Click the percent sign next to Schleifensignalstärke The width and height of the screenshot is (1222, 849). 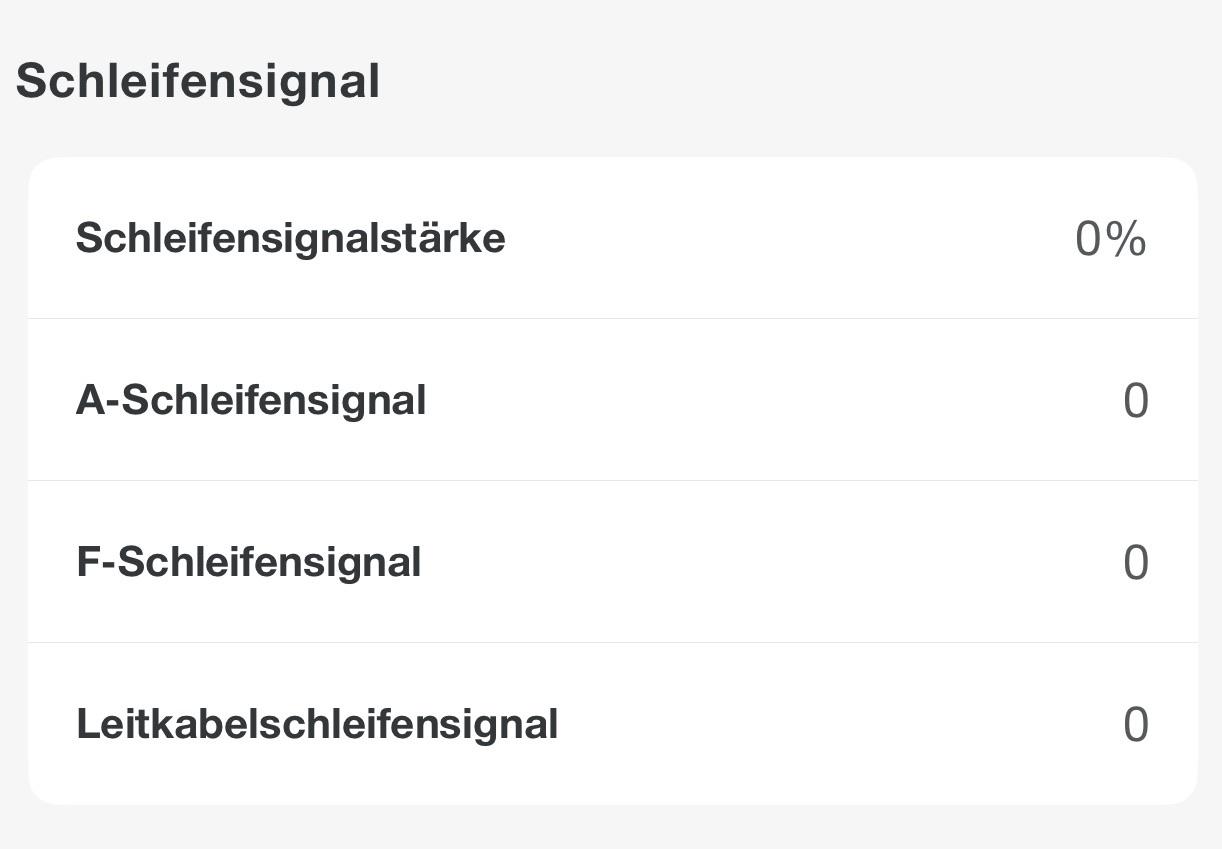point(1126,239)
